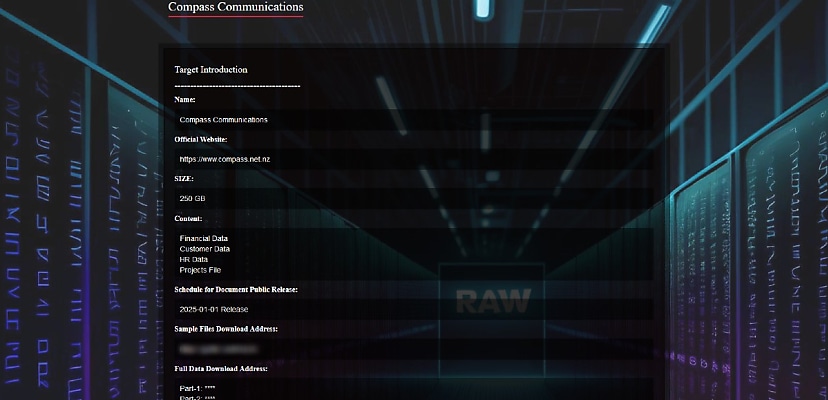The width and height of the screenshot is (828, 400).
Task: Click the Official Website: label
Action: (x=201, y=139)
